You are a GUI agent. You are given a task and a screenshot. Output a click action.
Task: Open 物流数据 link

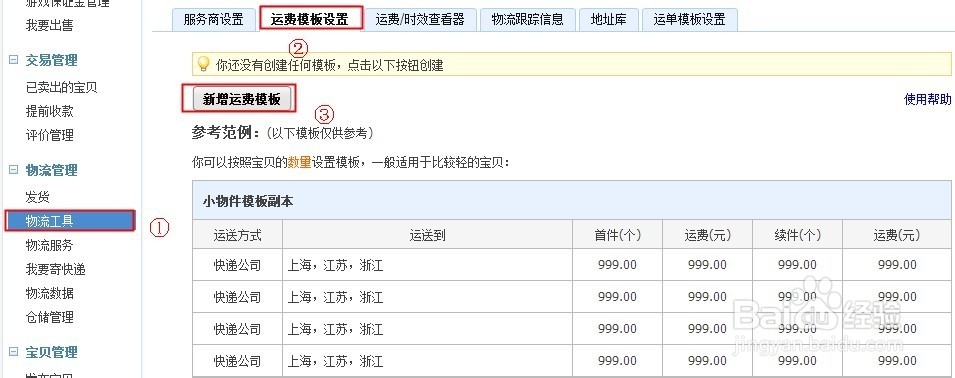(49, 293)
